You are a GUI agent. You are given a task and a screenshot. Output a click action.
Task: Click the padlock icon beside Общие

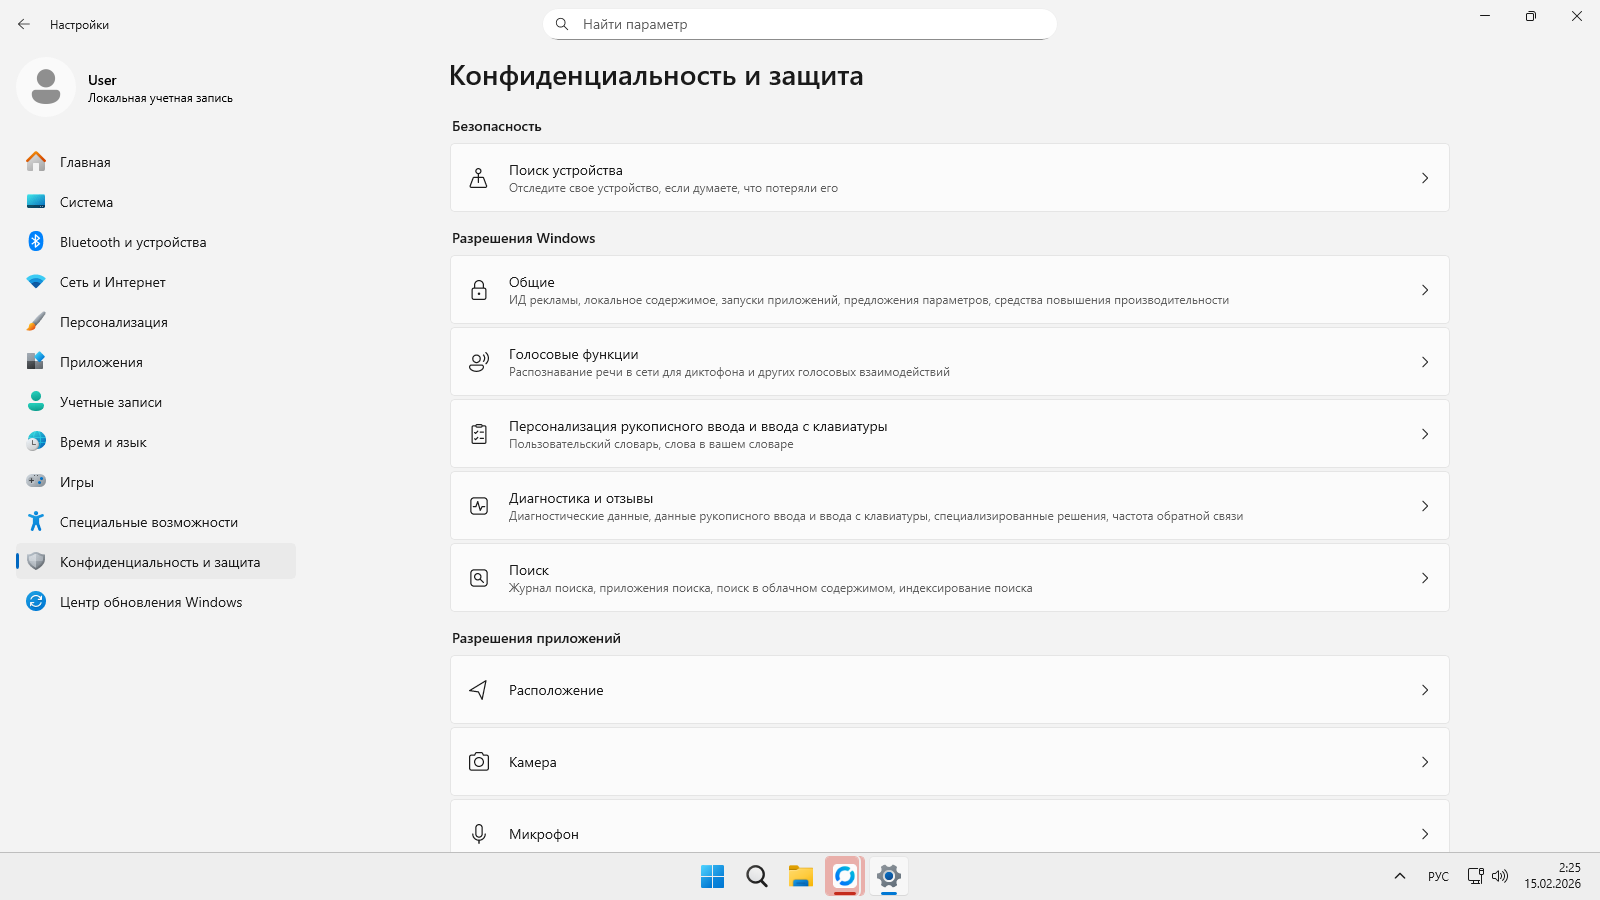479,290
